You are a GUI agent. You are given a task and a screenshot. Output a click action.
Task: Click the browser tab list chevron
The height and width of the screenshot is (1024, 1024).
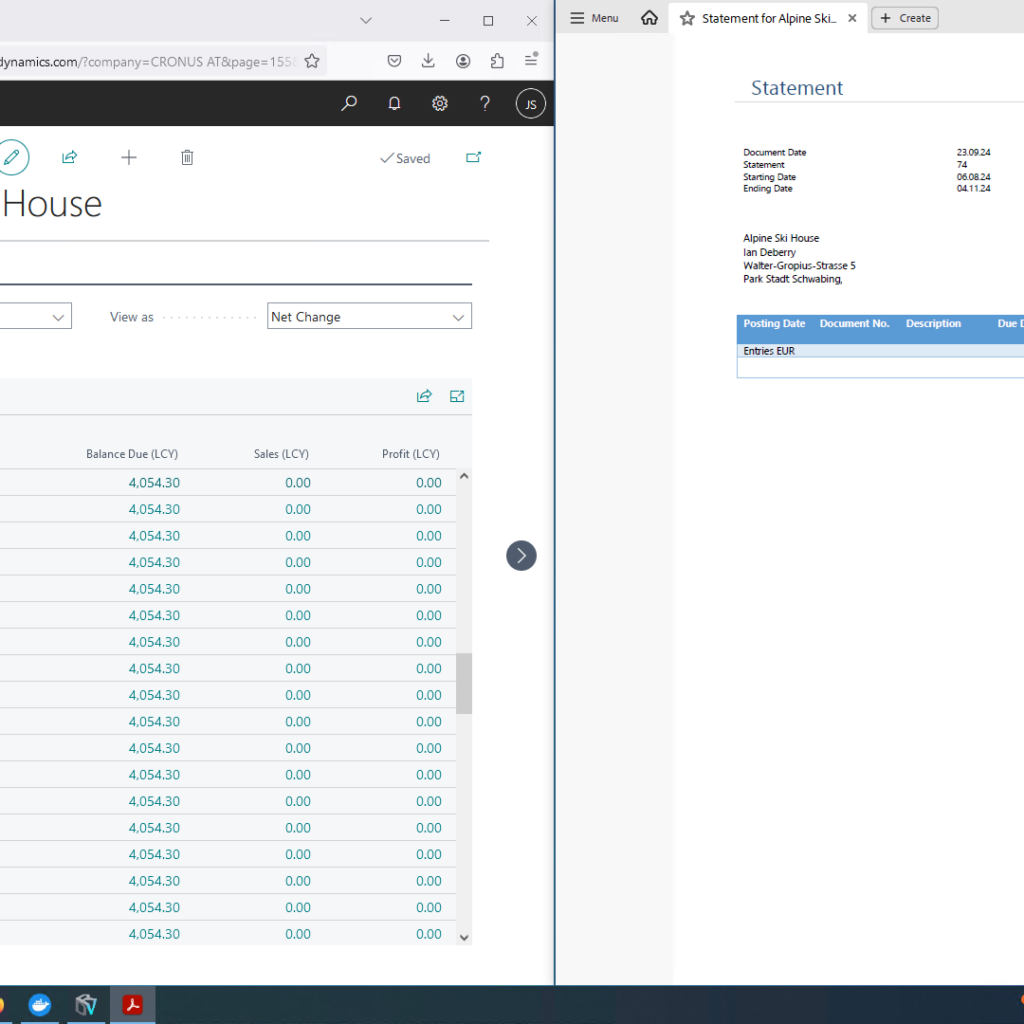pyautogui.click(x=366, y=20)
